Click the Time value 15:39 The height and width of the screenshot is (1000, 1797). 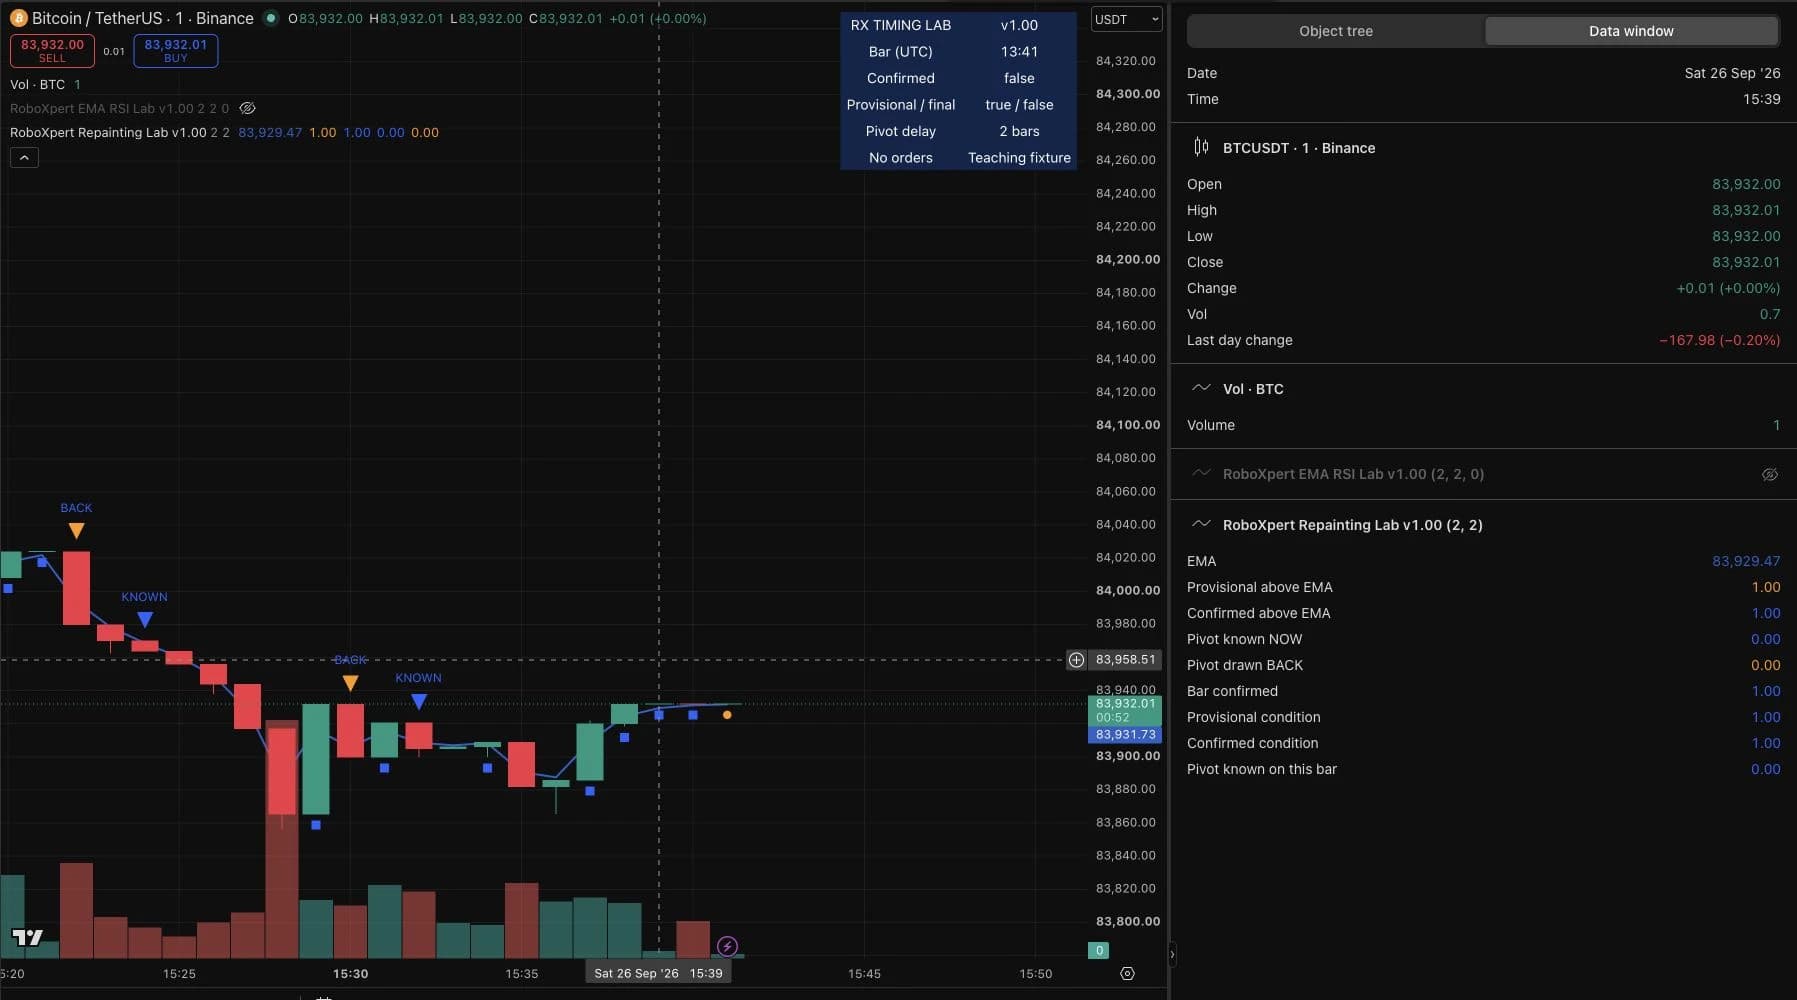click(x=1761, y=99)
